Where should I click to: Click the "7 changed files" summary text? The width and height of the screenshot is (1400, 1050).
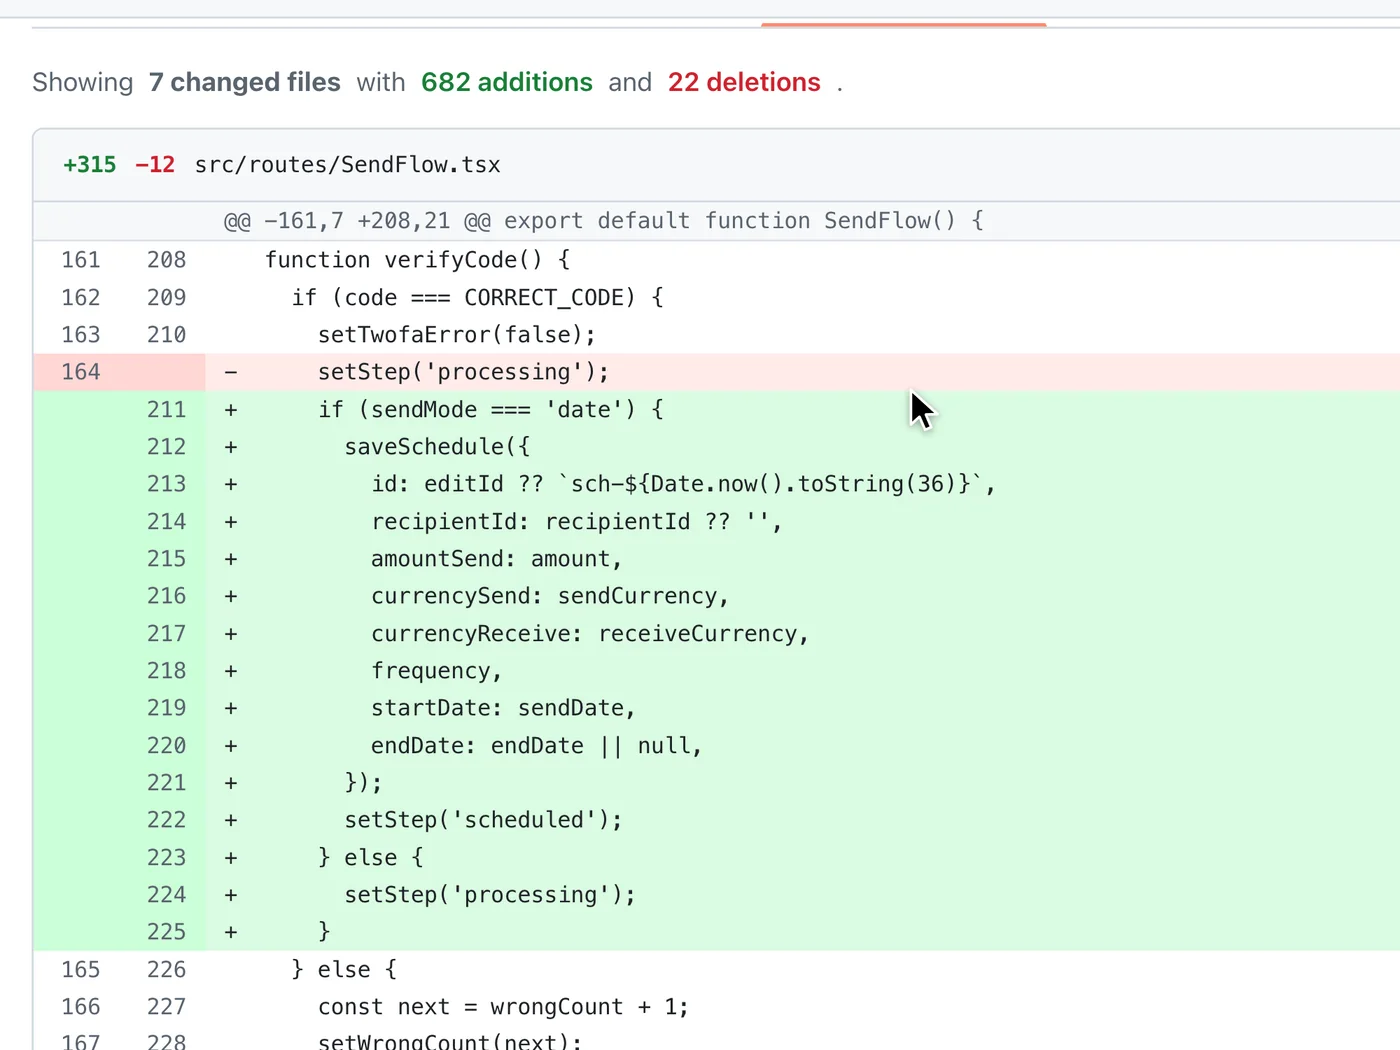coord(245,82)
